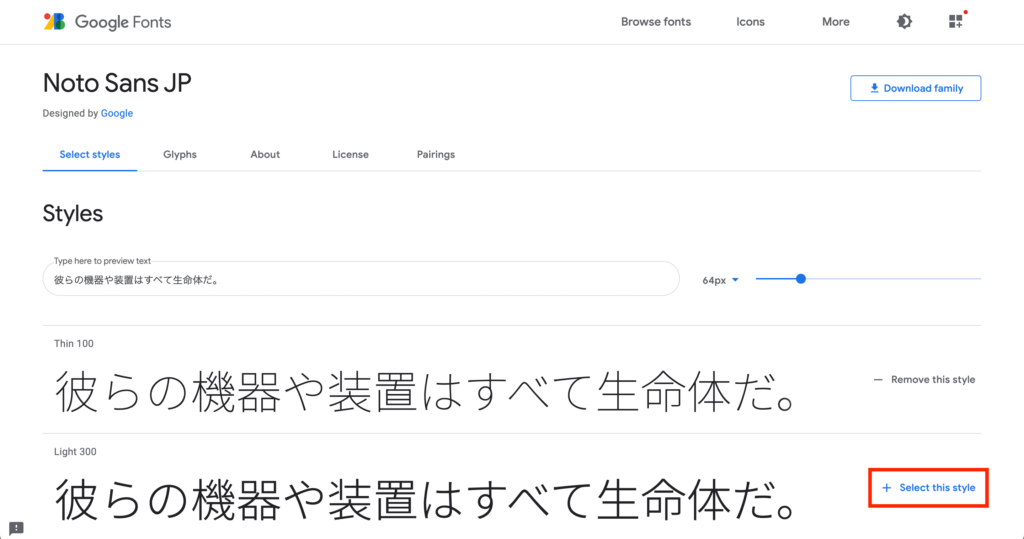This screenshot has width=1024, height=539.
Task: Switch to the License tab
Action: pyautogui.click(x=350, y=155)
